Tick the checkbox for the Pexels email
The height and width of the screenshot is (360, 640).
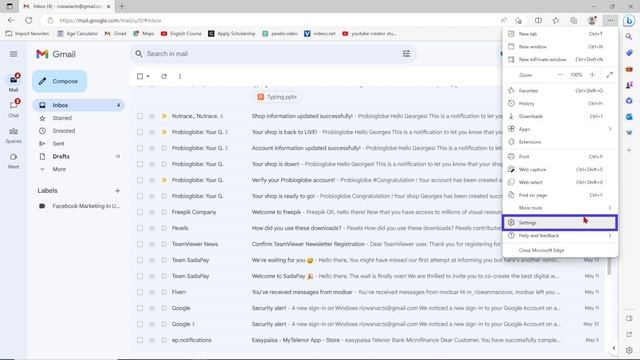click(140, 228)
